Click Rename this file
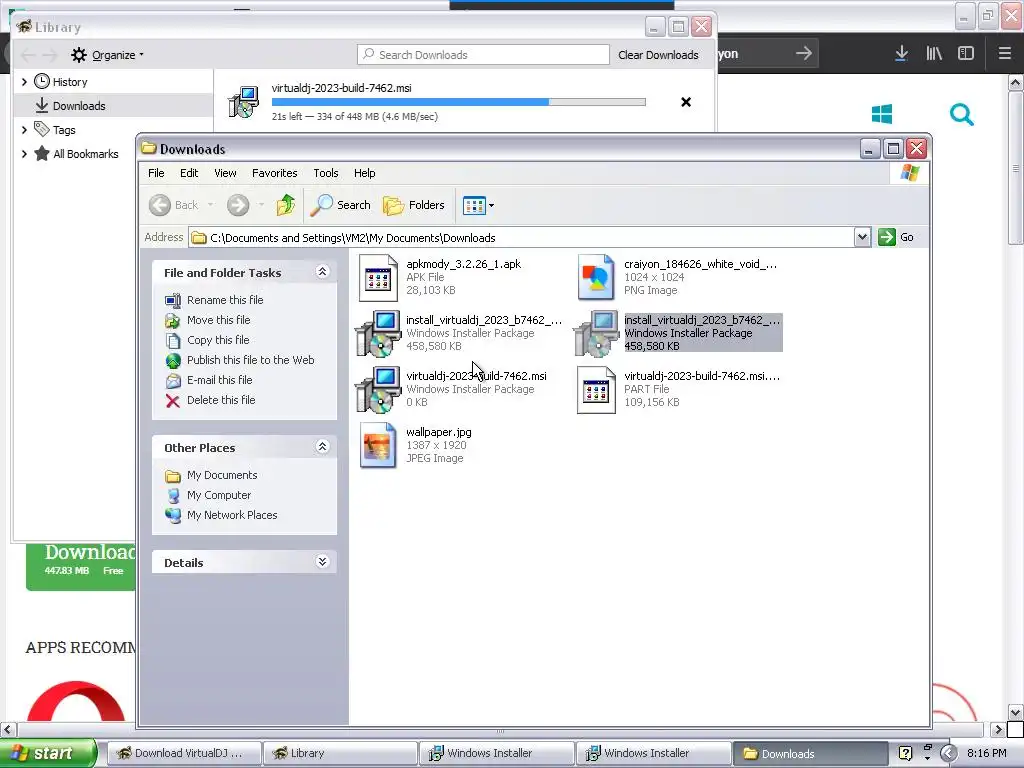 pyautogui.click(x=225, y=300)
